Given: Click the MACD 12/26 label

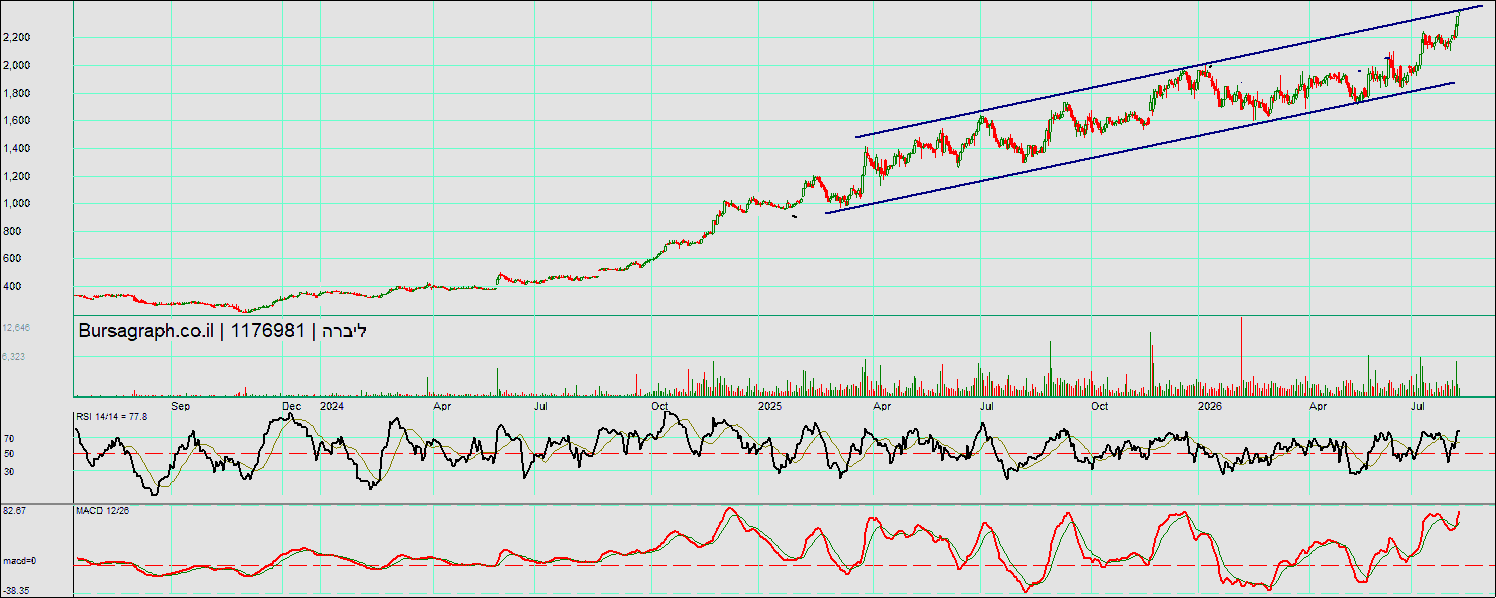Looking at the screenshot, I should [x=103, y=511].
